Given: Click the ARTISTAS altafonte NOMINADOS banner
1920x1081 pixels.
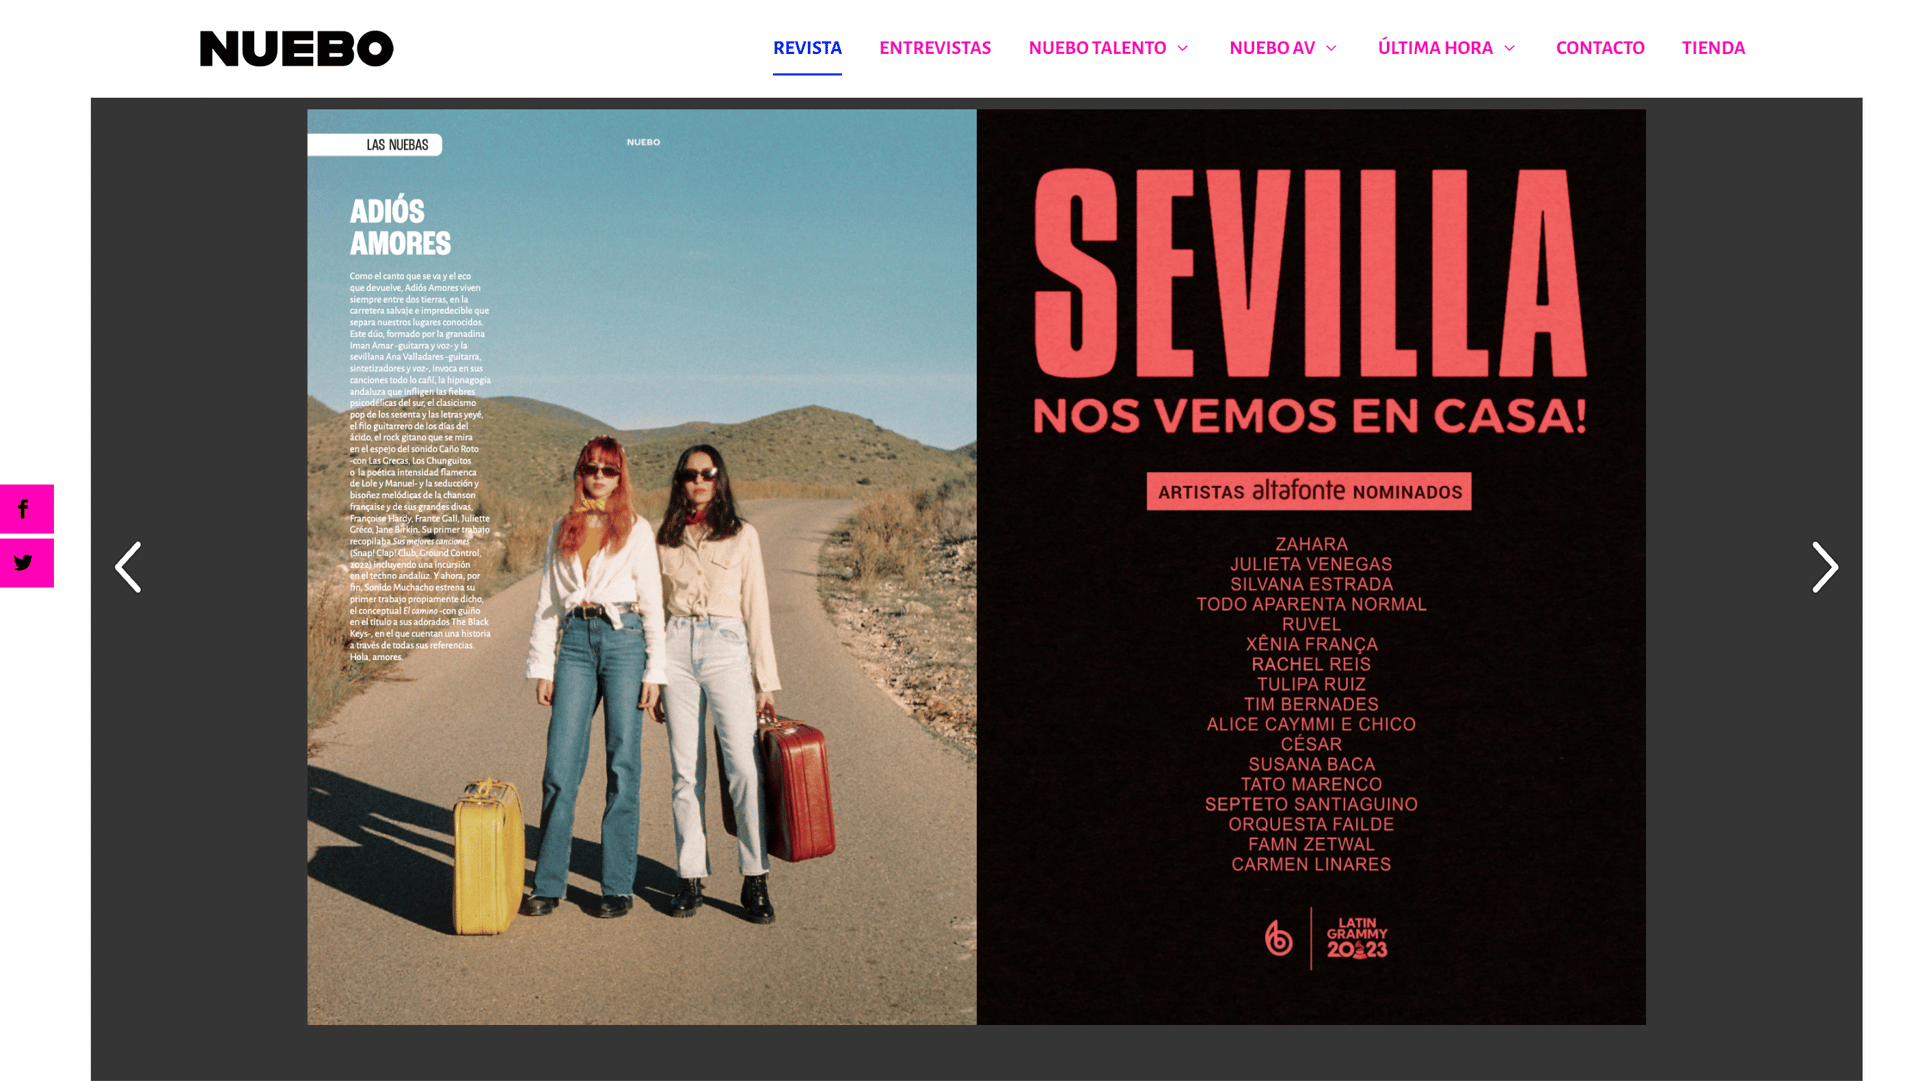Looking at the screenshot, I should 1309,491.
